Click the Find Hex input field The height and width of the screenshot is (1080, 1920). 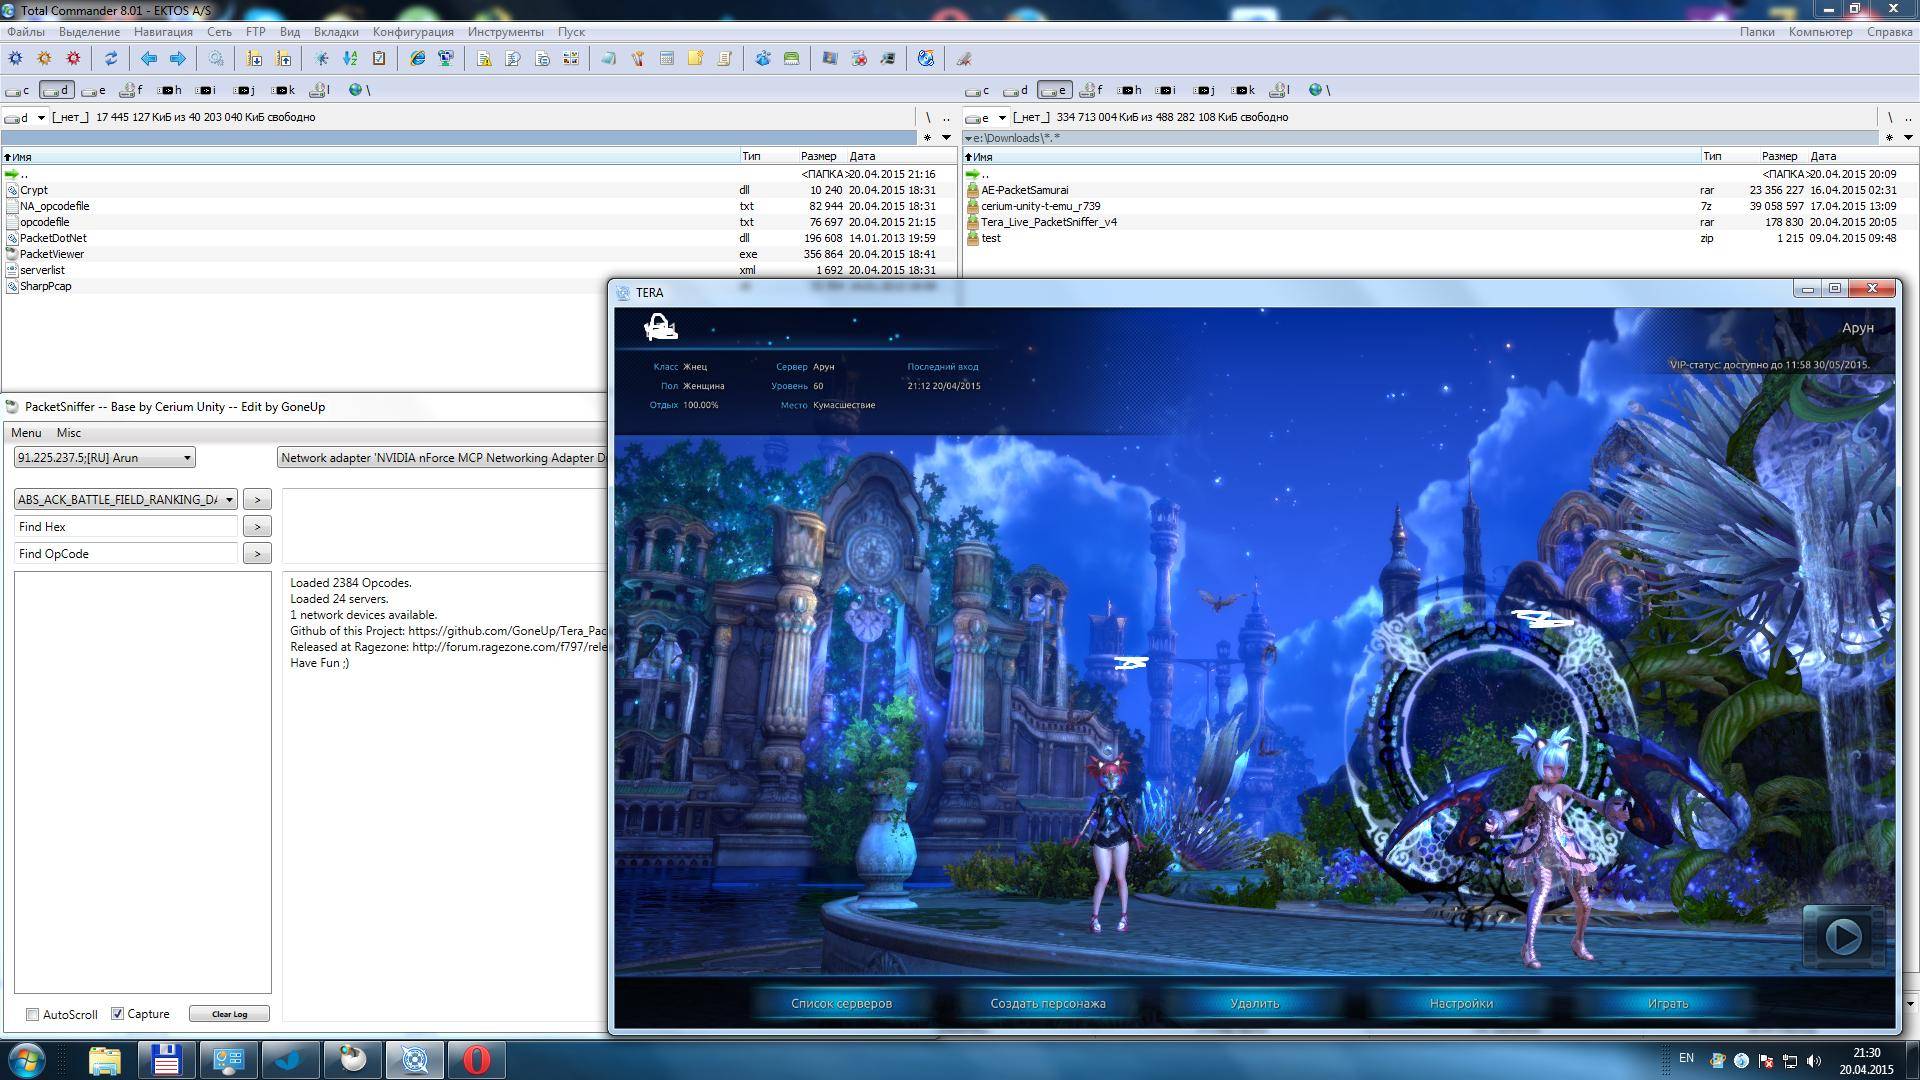126,526
